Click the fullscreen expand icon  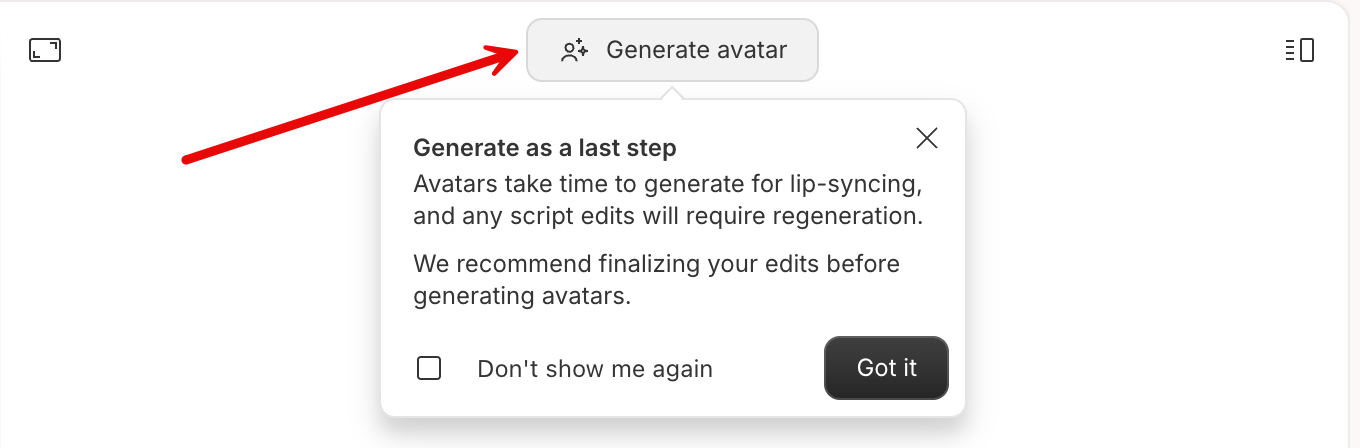[45, 50]
